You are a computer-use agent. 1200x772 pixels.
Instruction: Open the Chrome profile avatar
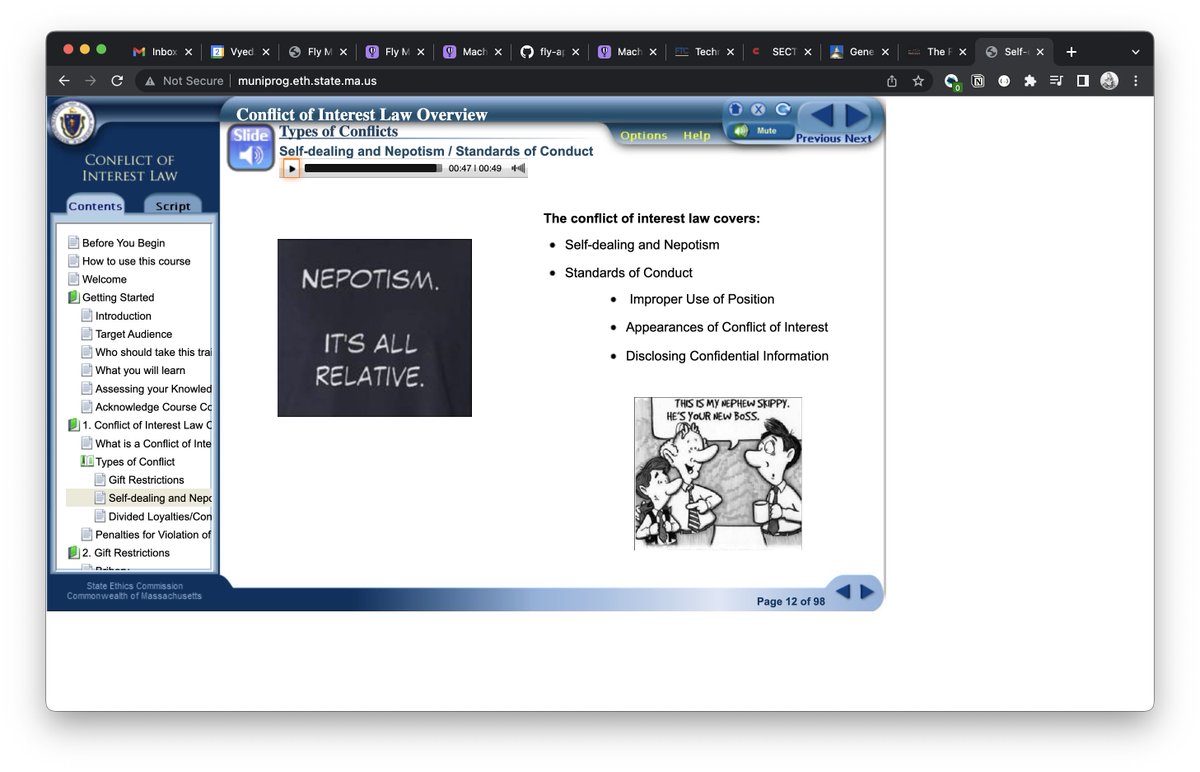coord(1109,81)
